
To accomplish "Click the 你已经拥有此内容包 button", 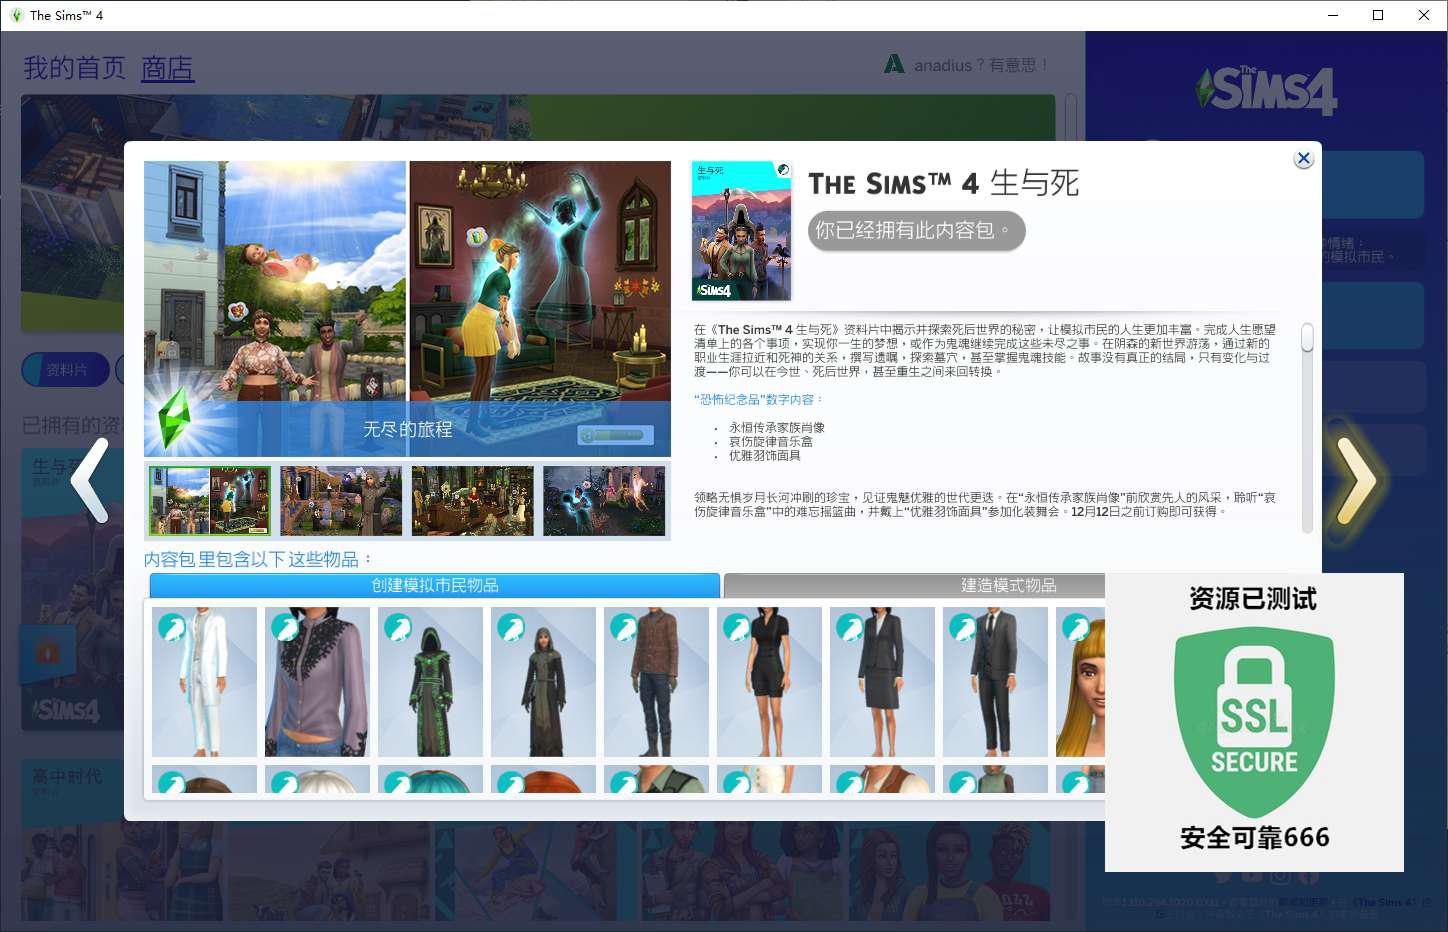I will coord(916,231).
